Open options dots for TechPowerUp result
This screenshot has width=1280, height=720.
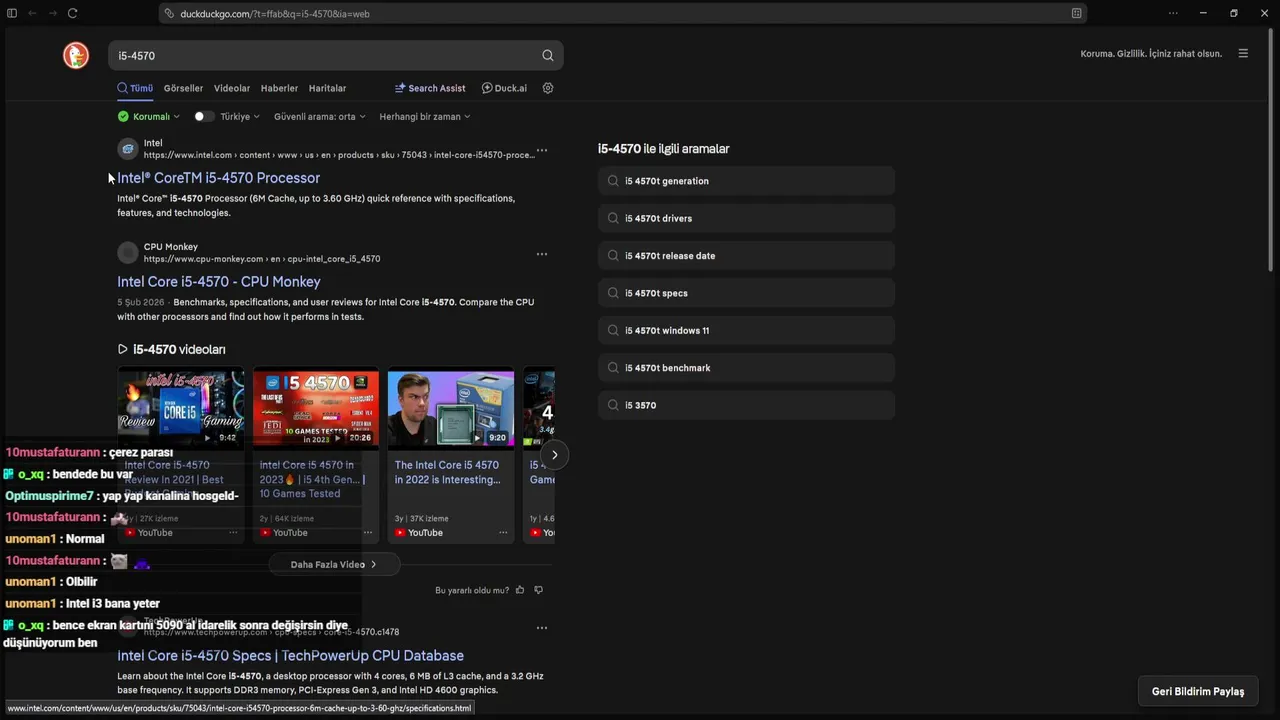point(542,628)
